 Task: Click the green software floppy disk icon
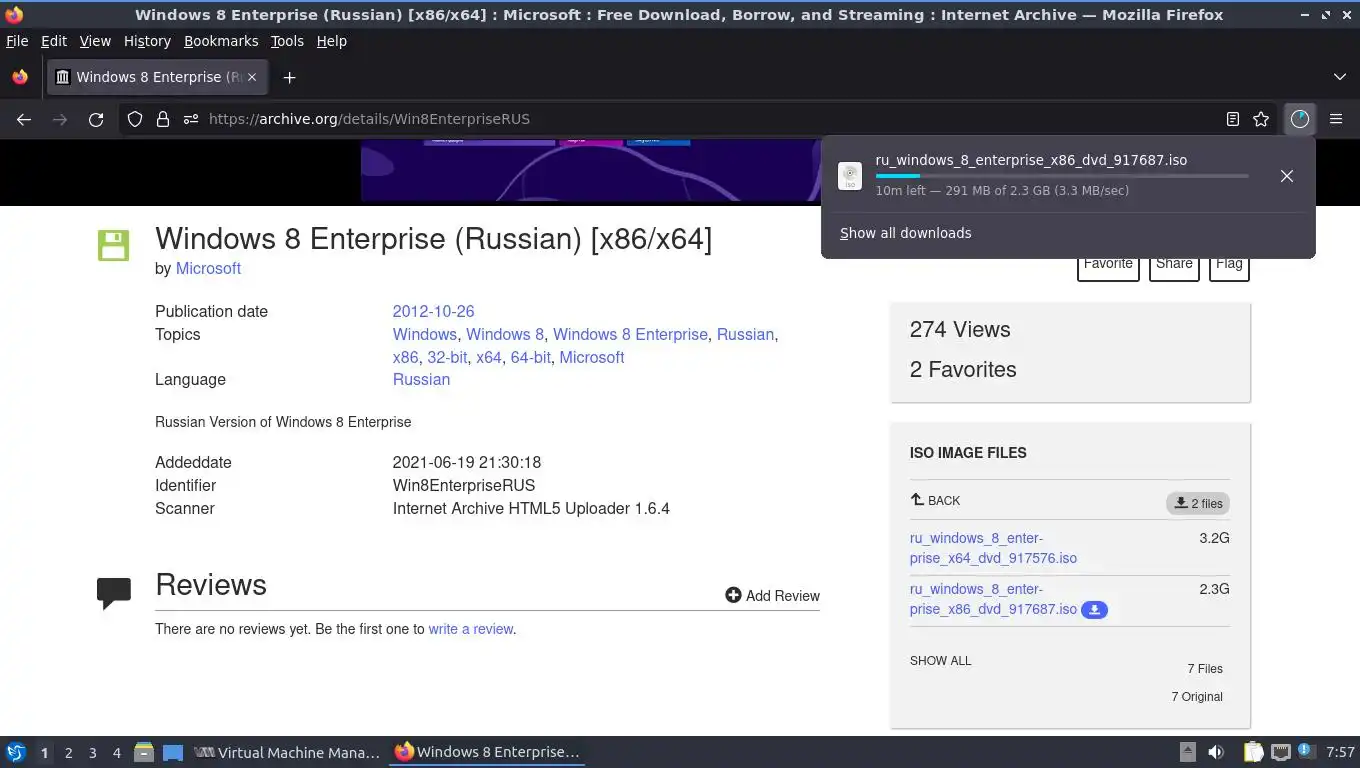click(x=113, y=245)
